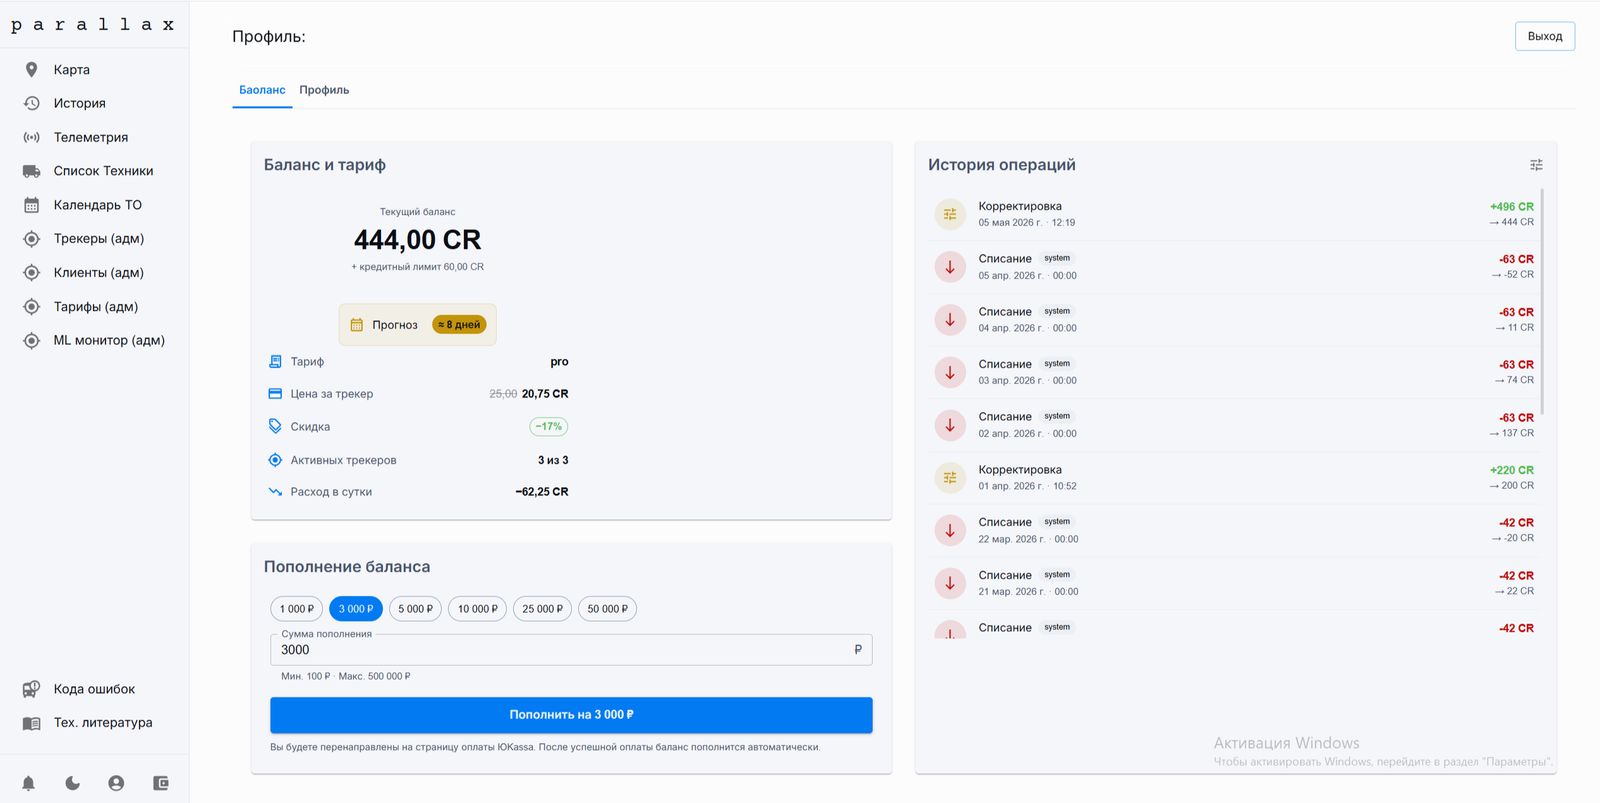This screenshot has height=803, width=1600.
Task: Click the Списание arrow icon for 04 апр. 2026
Action: (950, 320)
